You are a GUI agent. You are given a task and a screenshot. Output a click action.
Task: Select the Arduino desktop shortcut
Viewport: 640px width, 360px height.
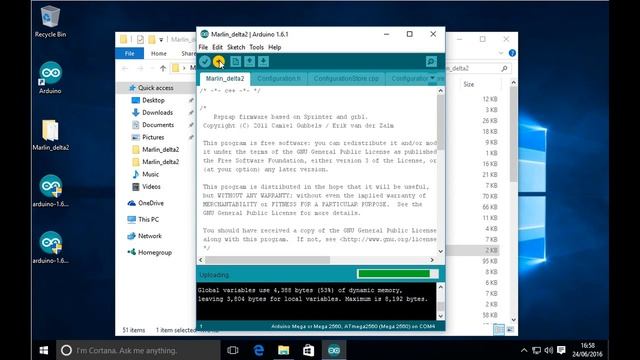[50, 78]
